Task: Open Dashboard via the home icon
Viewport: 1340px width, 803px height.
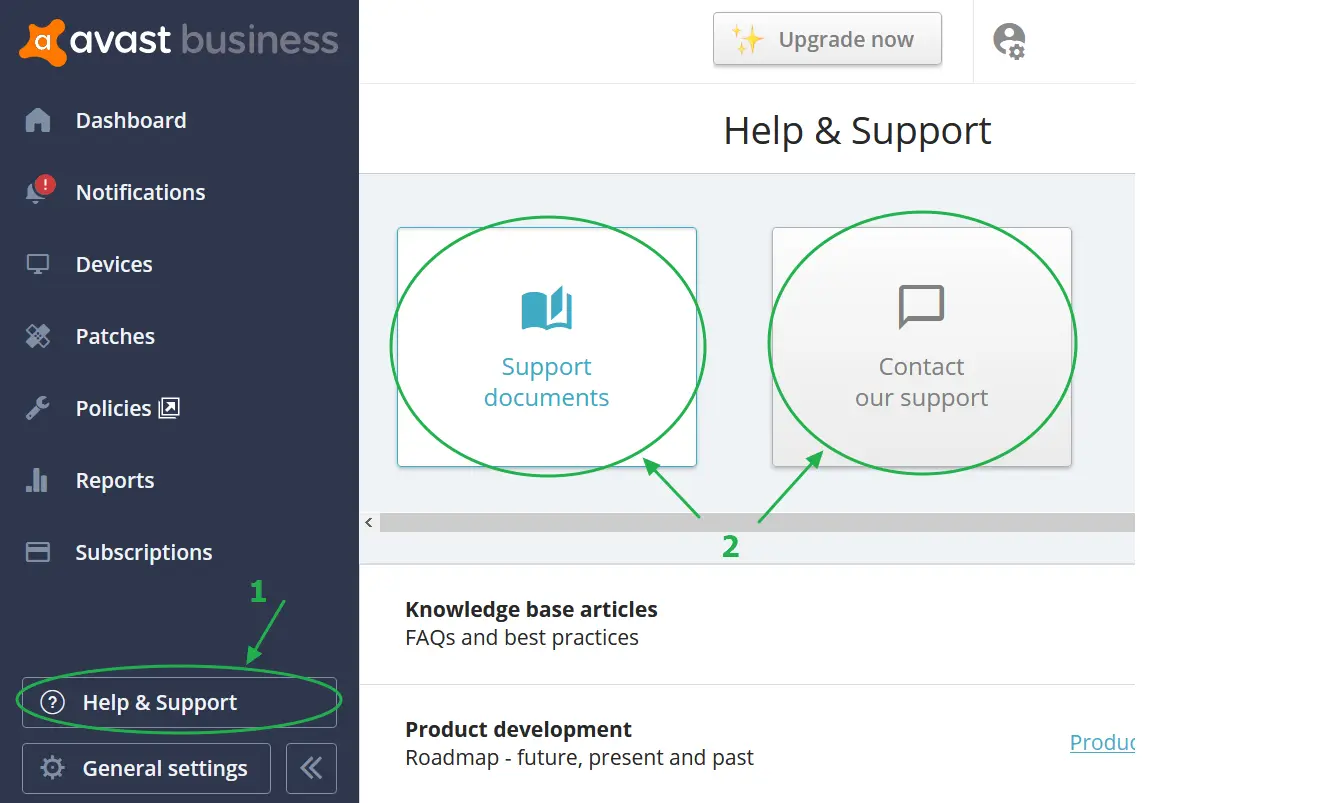Action: pos(38,120)
